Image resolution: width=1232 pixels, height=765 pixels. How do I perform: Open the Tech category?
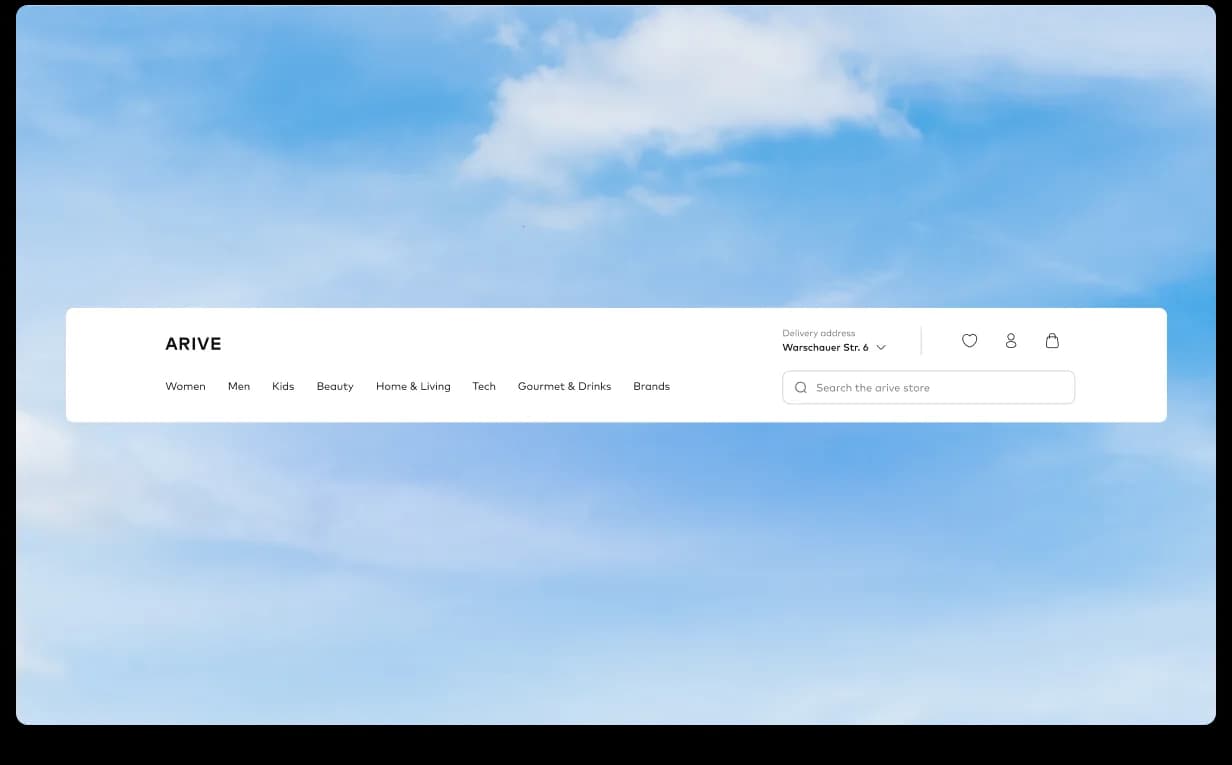click(x=484, y=386)
